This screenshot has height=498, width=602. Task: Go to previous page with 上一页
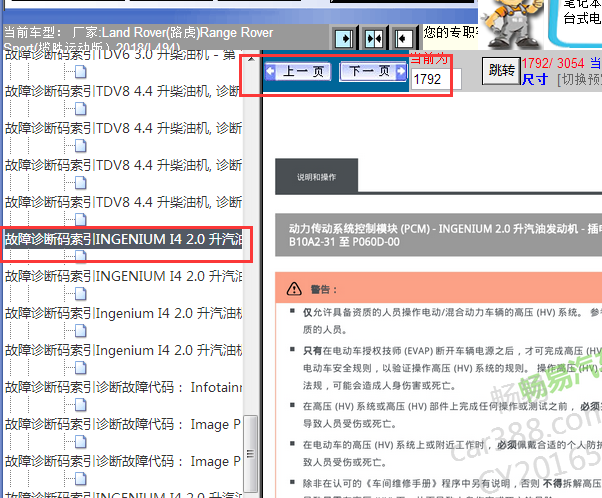click(298, 71)
